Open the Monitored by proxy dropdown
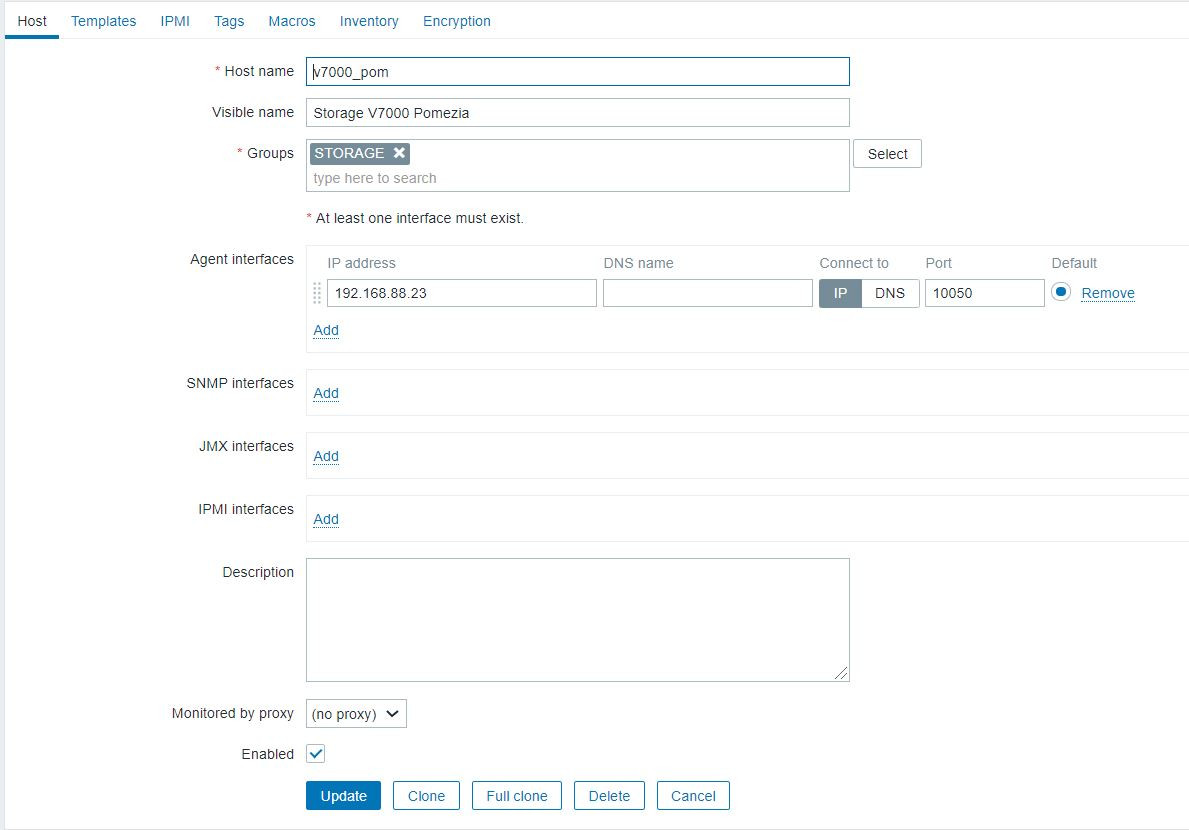 356,713
